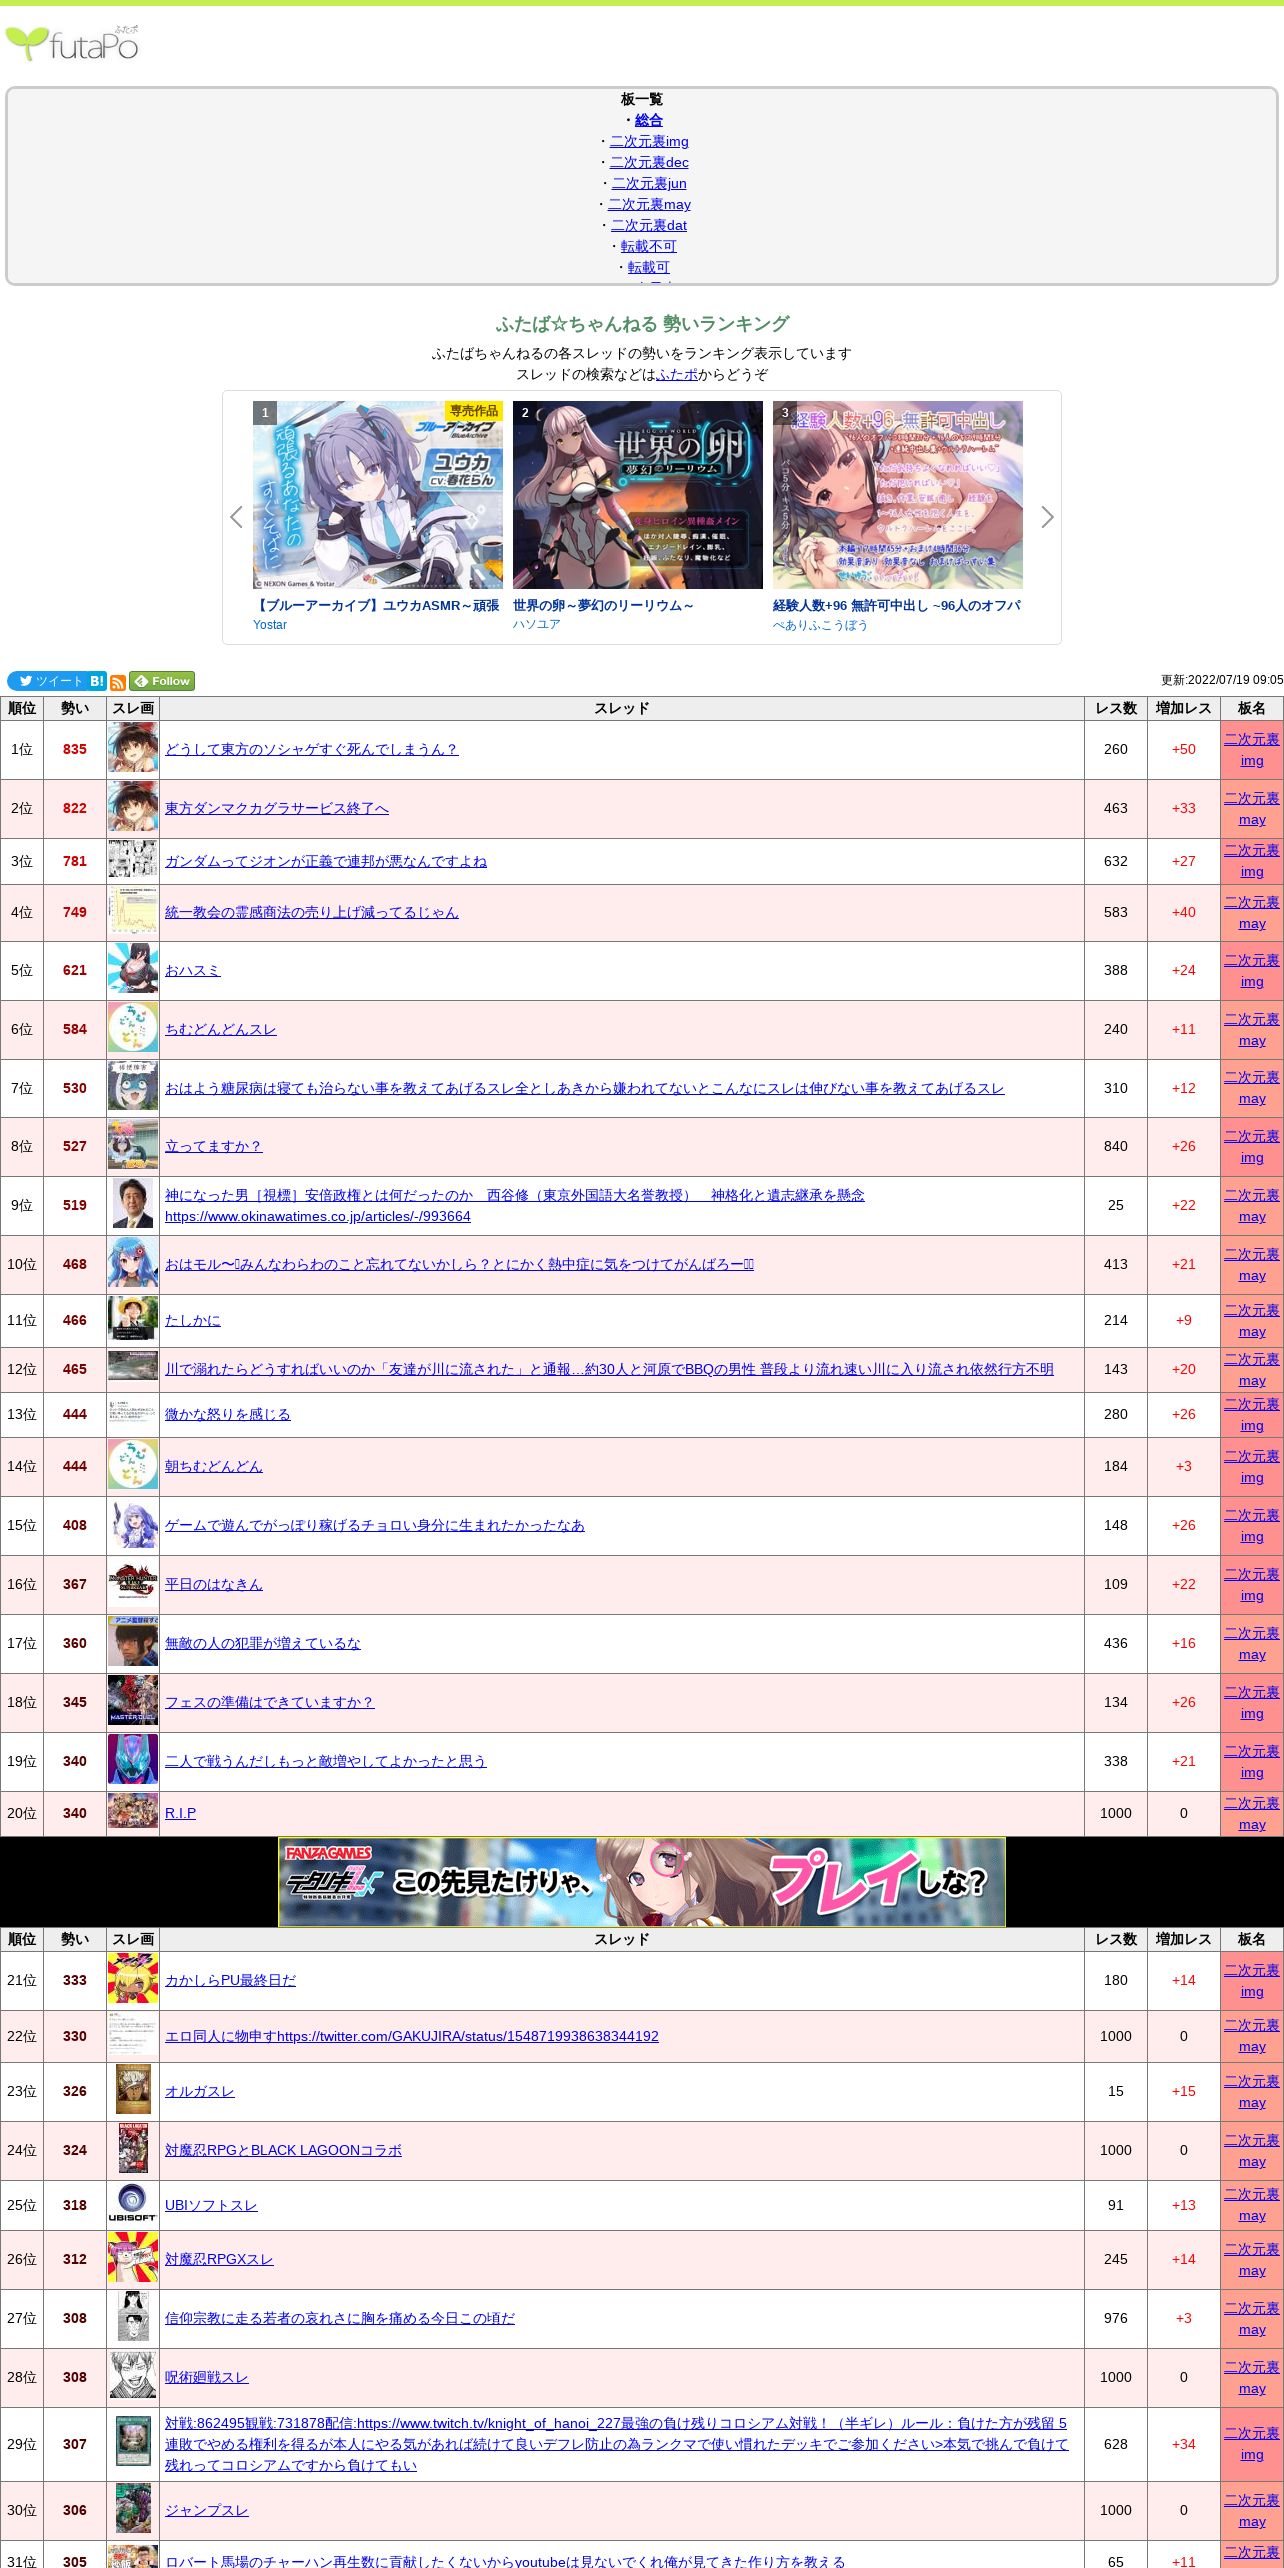Click the ふたポ search link
The image size is (1284, 2568).
coord(677,374)
